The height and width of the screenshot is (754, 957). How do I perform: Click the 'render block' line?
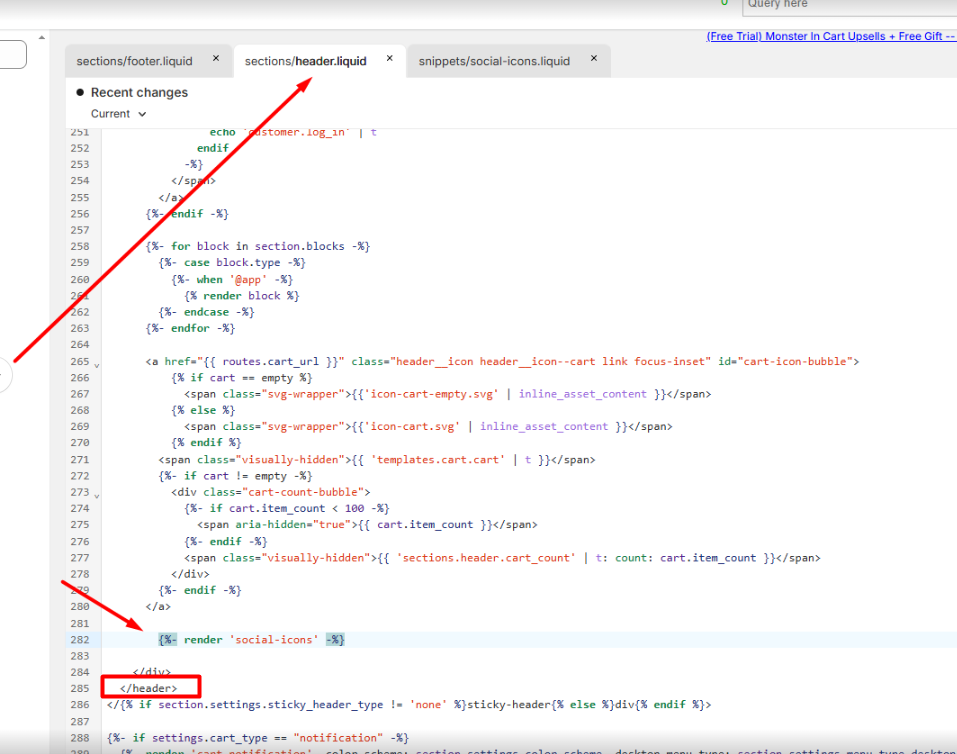click(x=242, y=295)
